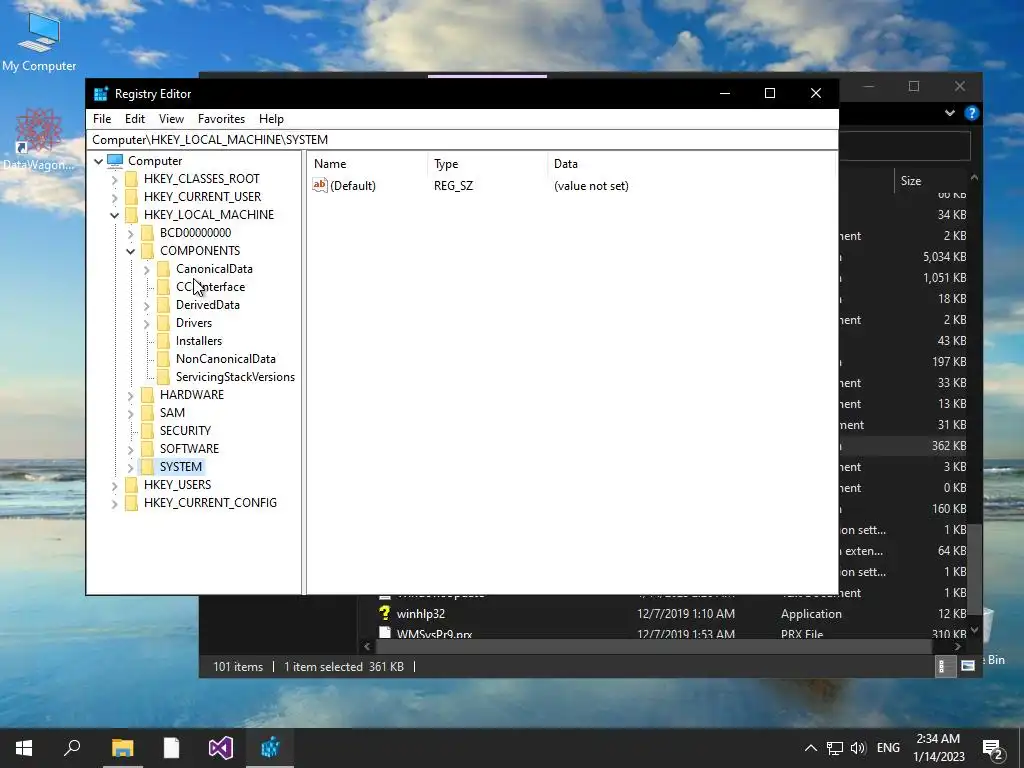Collapse the Computer root node
The width and height of the screenshot is (1024, 768).
pos(99,161)
